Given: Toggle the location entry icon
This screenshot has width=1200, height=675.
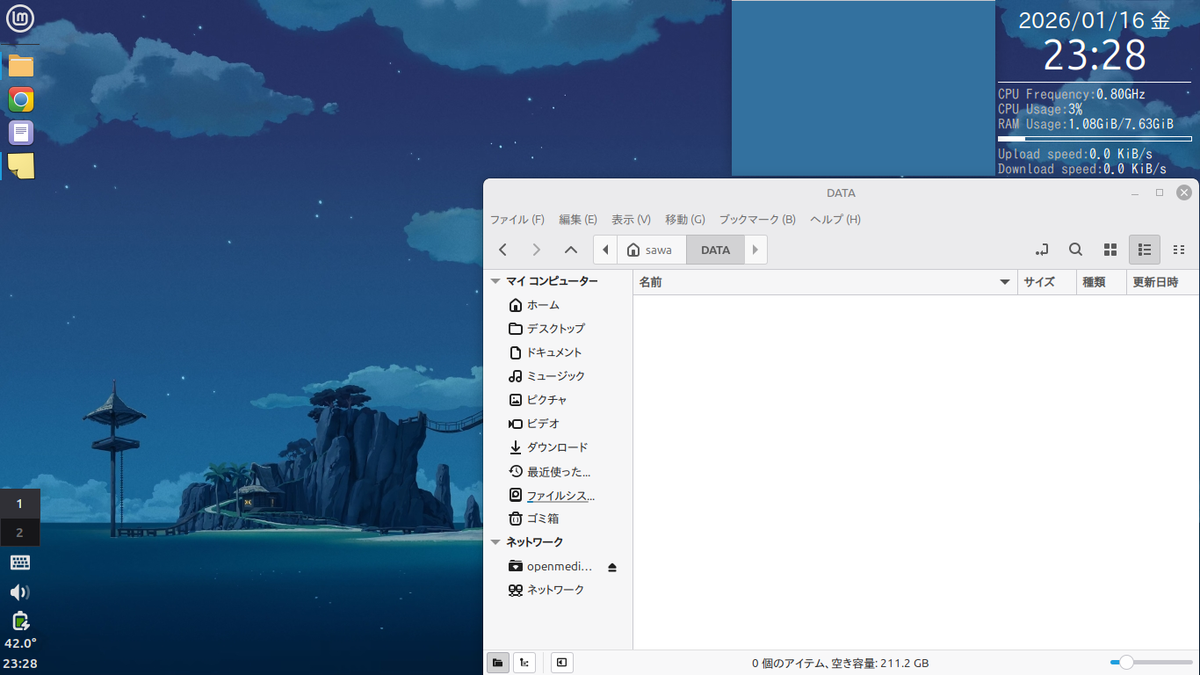Looking at the screenshot, I should [1042, 250].
